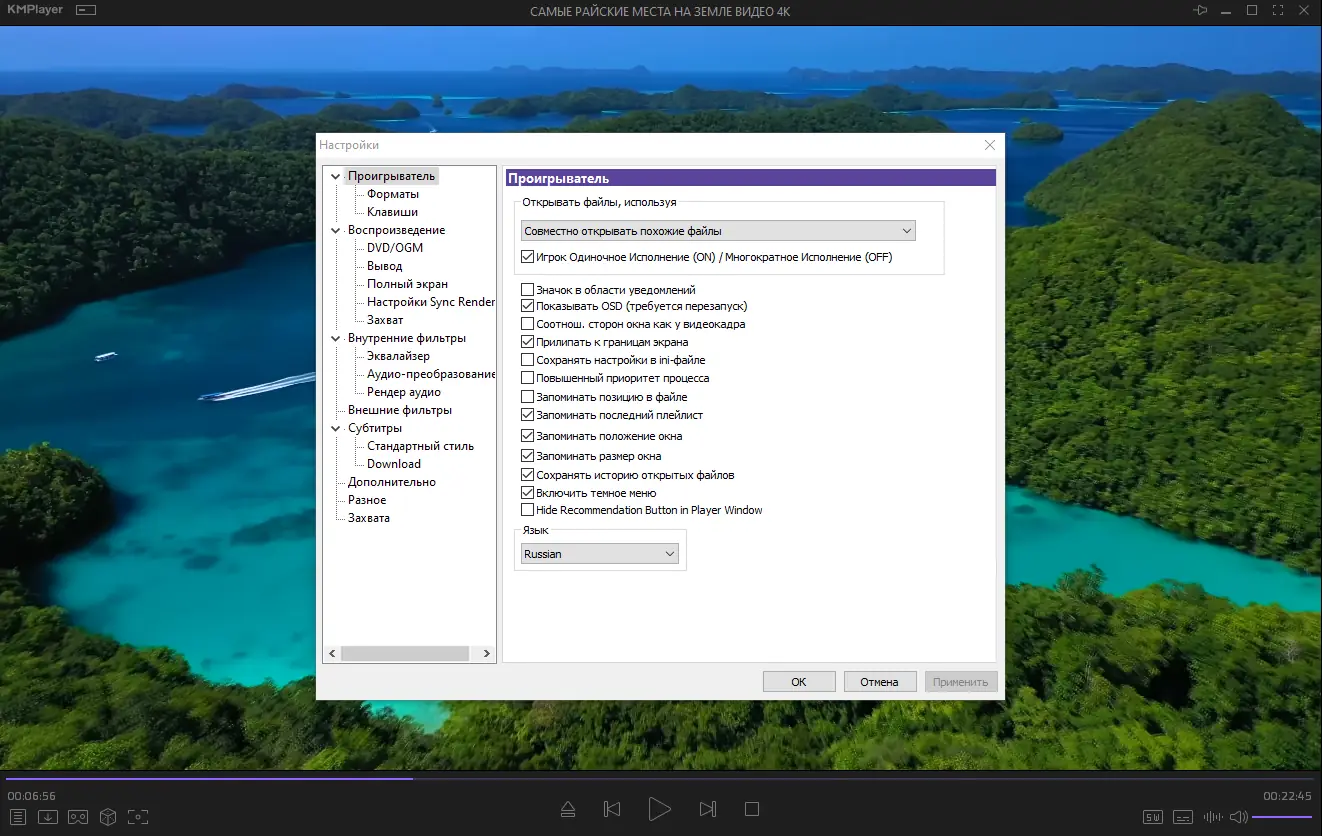
Task: Select Настройки Sync Render item
Action: (x=430, y=302)
